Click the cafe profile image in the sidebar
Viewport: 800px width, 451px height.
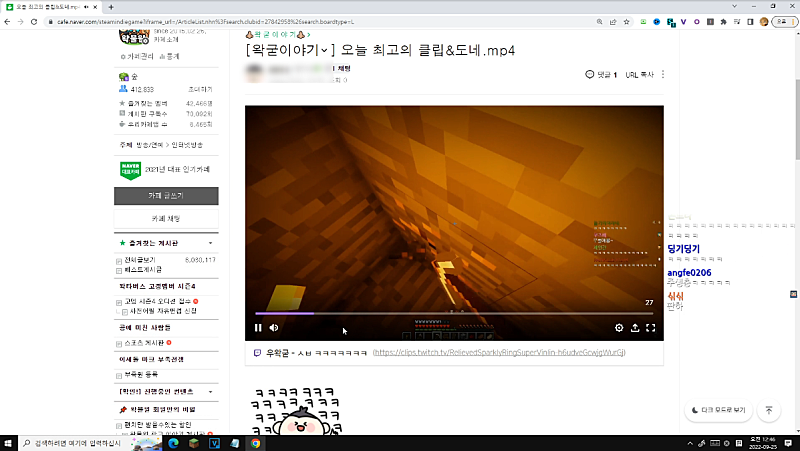pos(134,37)
